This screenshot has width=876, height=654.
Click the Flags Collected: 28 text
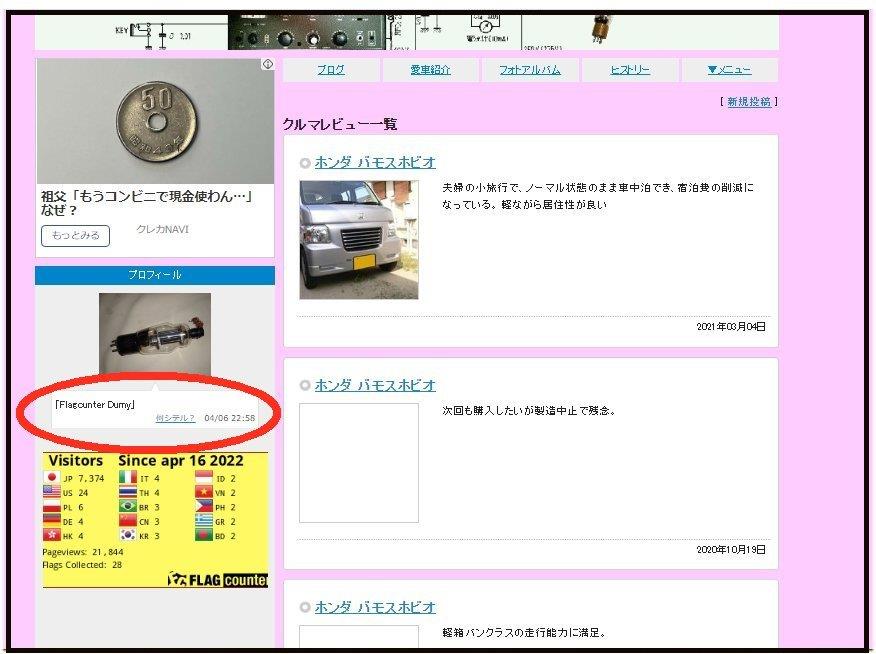82,565
